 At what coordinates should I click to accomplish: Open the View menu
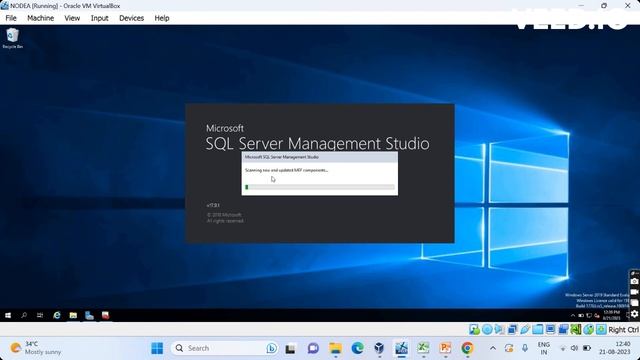(x=72, y=18)
